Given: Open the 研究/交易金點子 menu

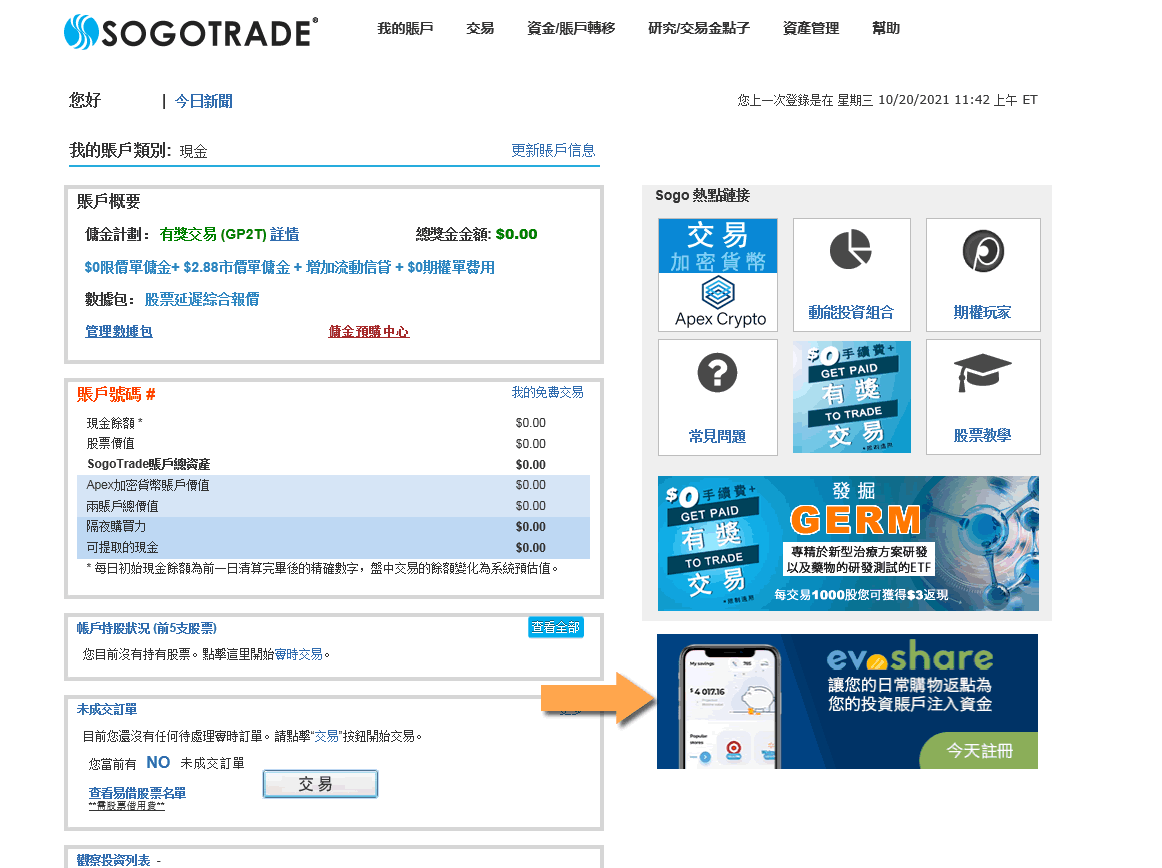Looking at the screenshot, I should point(699,28).
